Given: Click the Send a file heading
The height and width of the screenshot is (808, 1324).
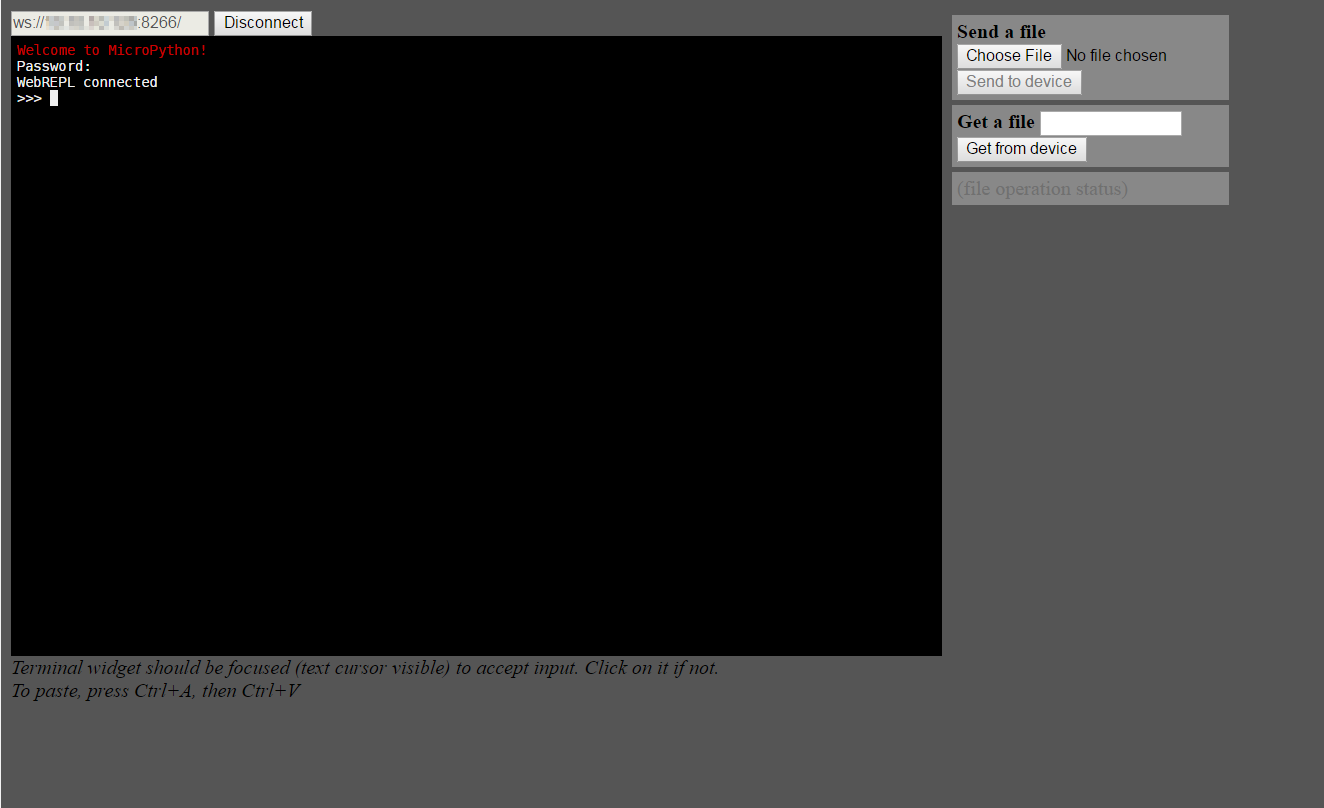Looking at the screenshot, I should click(1001, 32).
